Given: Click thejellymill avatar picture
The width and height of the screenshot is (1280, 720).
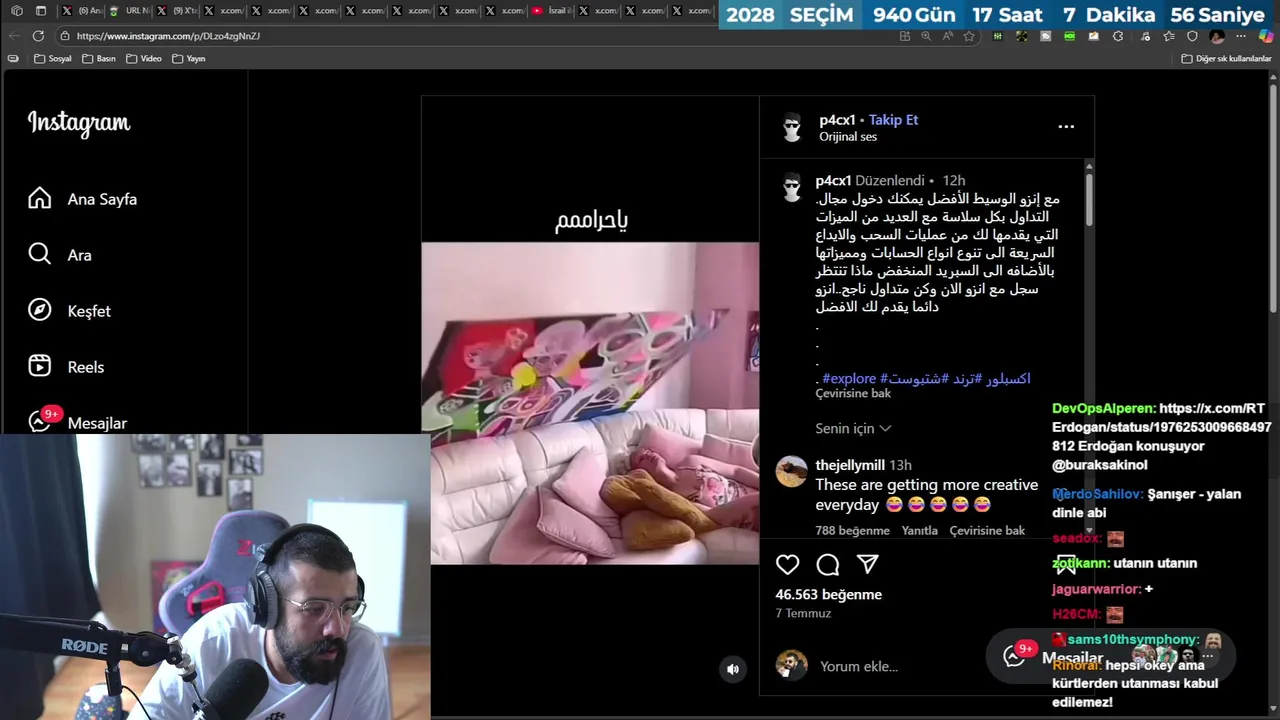Looking at the screenshot, I should coord(792,471).
